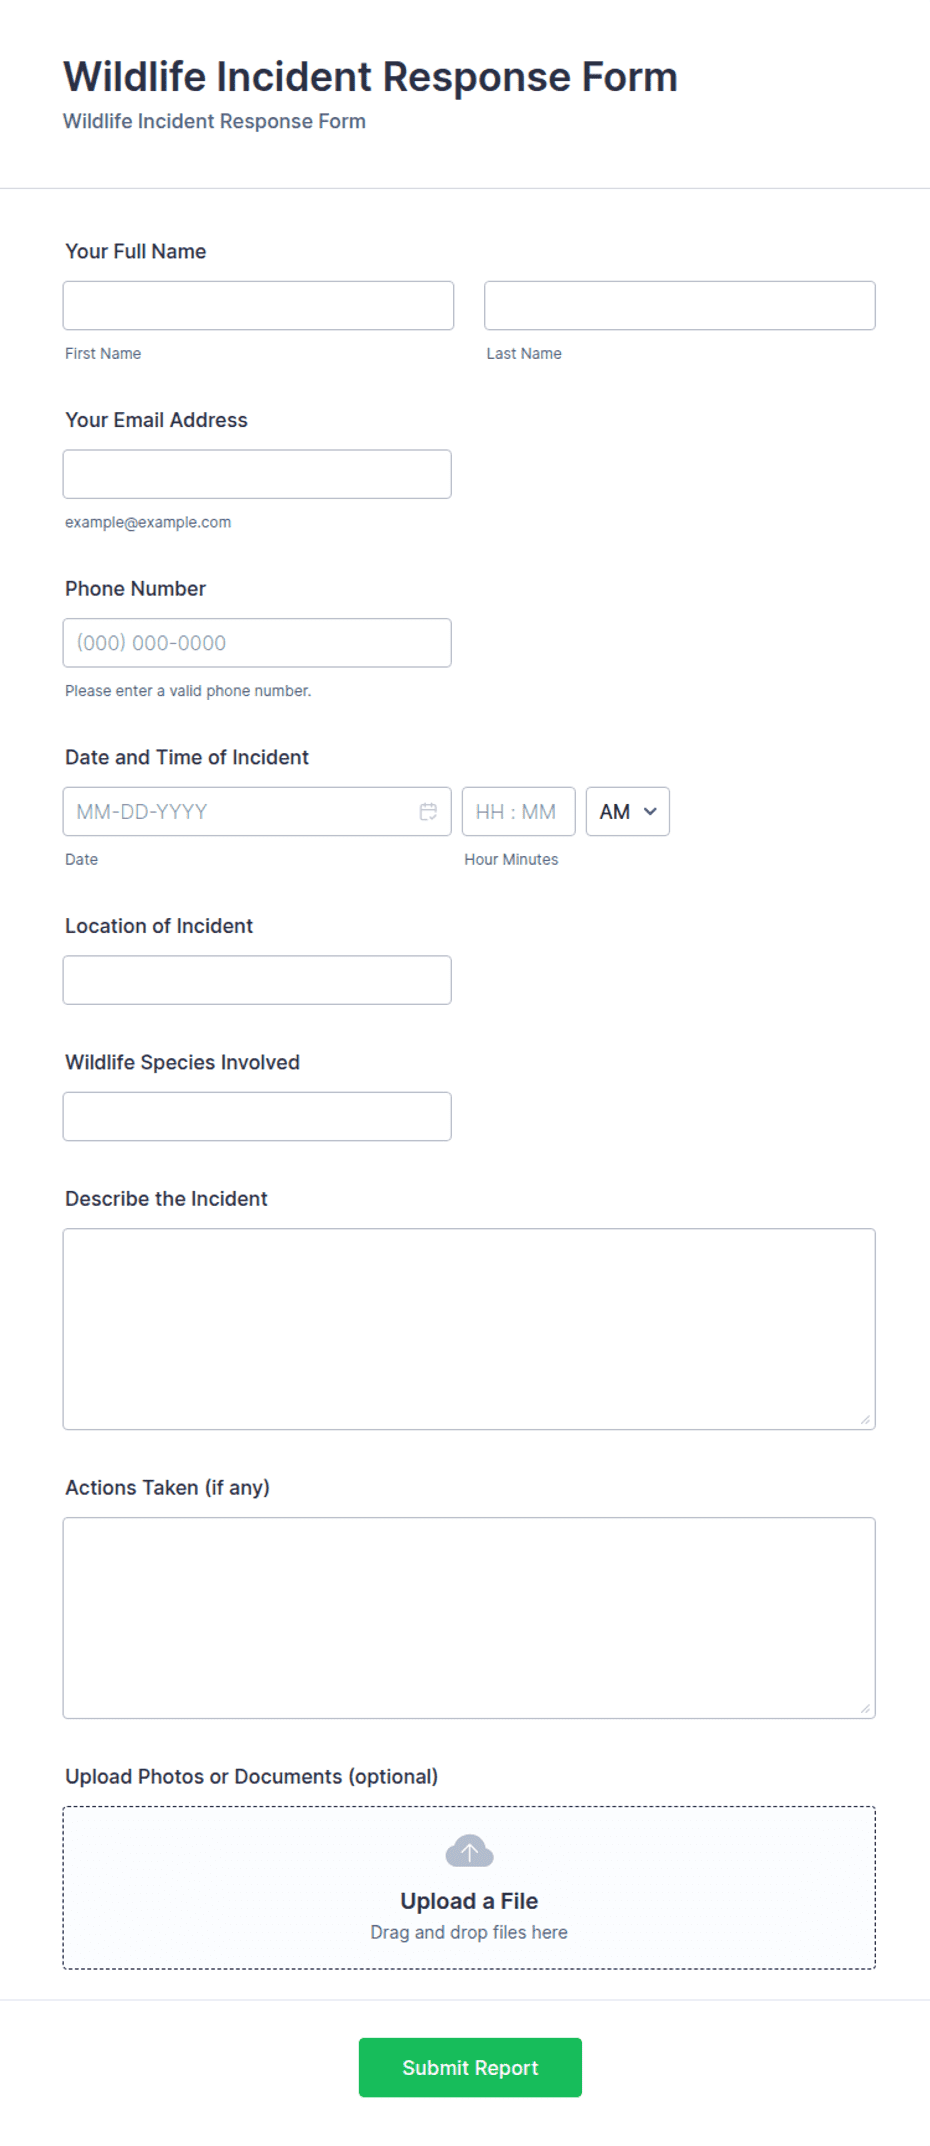Click the cloud upload icon

tap(469, 1851)
